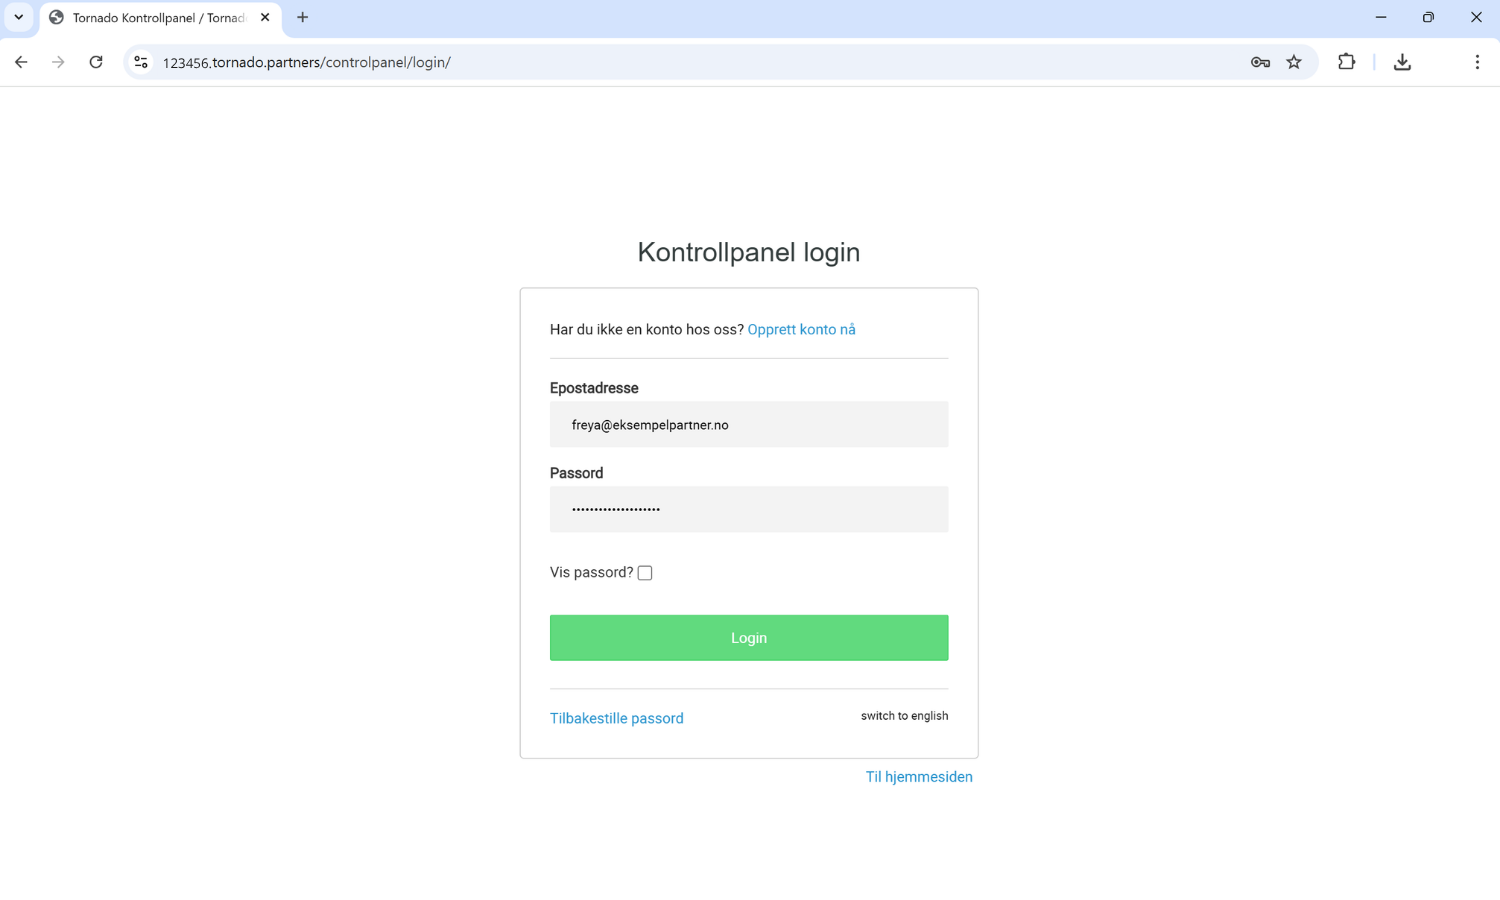Click the Tilbakestille passord link

click(x=617, y=718)
